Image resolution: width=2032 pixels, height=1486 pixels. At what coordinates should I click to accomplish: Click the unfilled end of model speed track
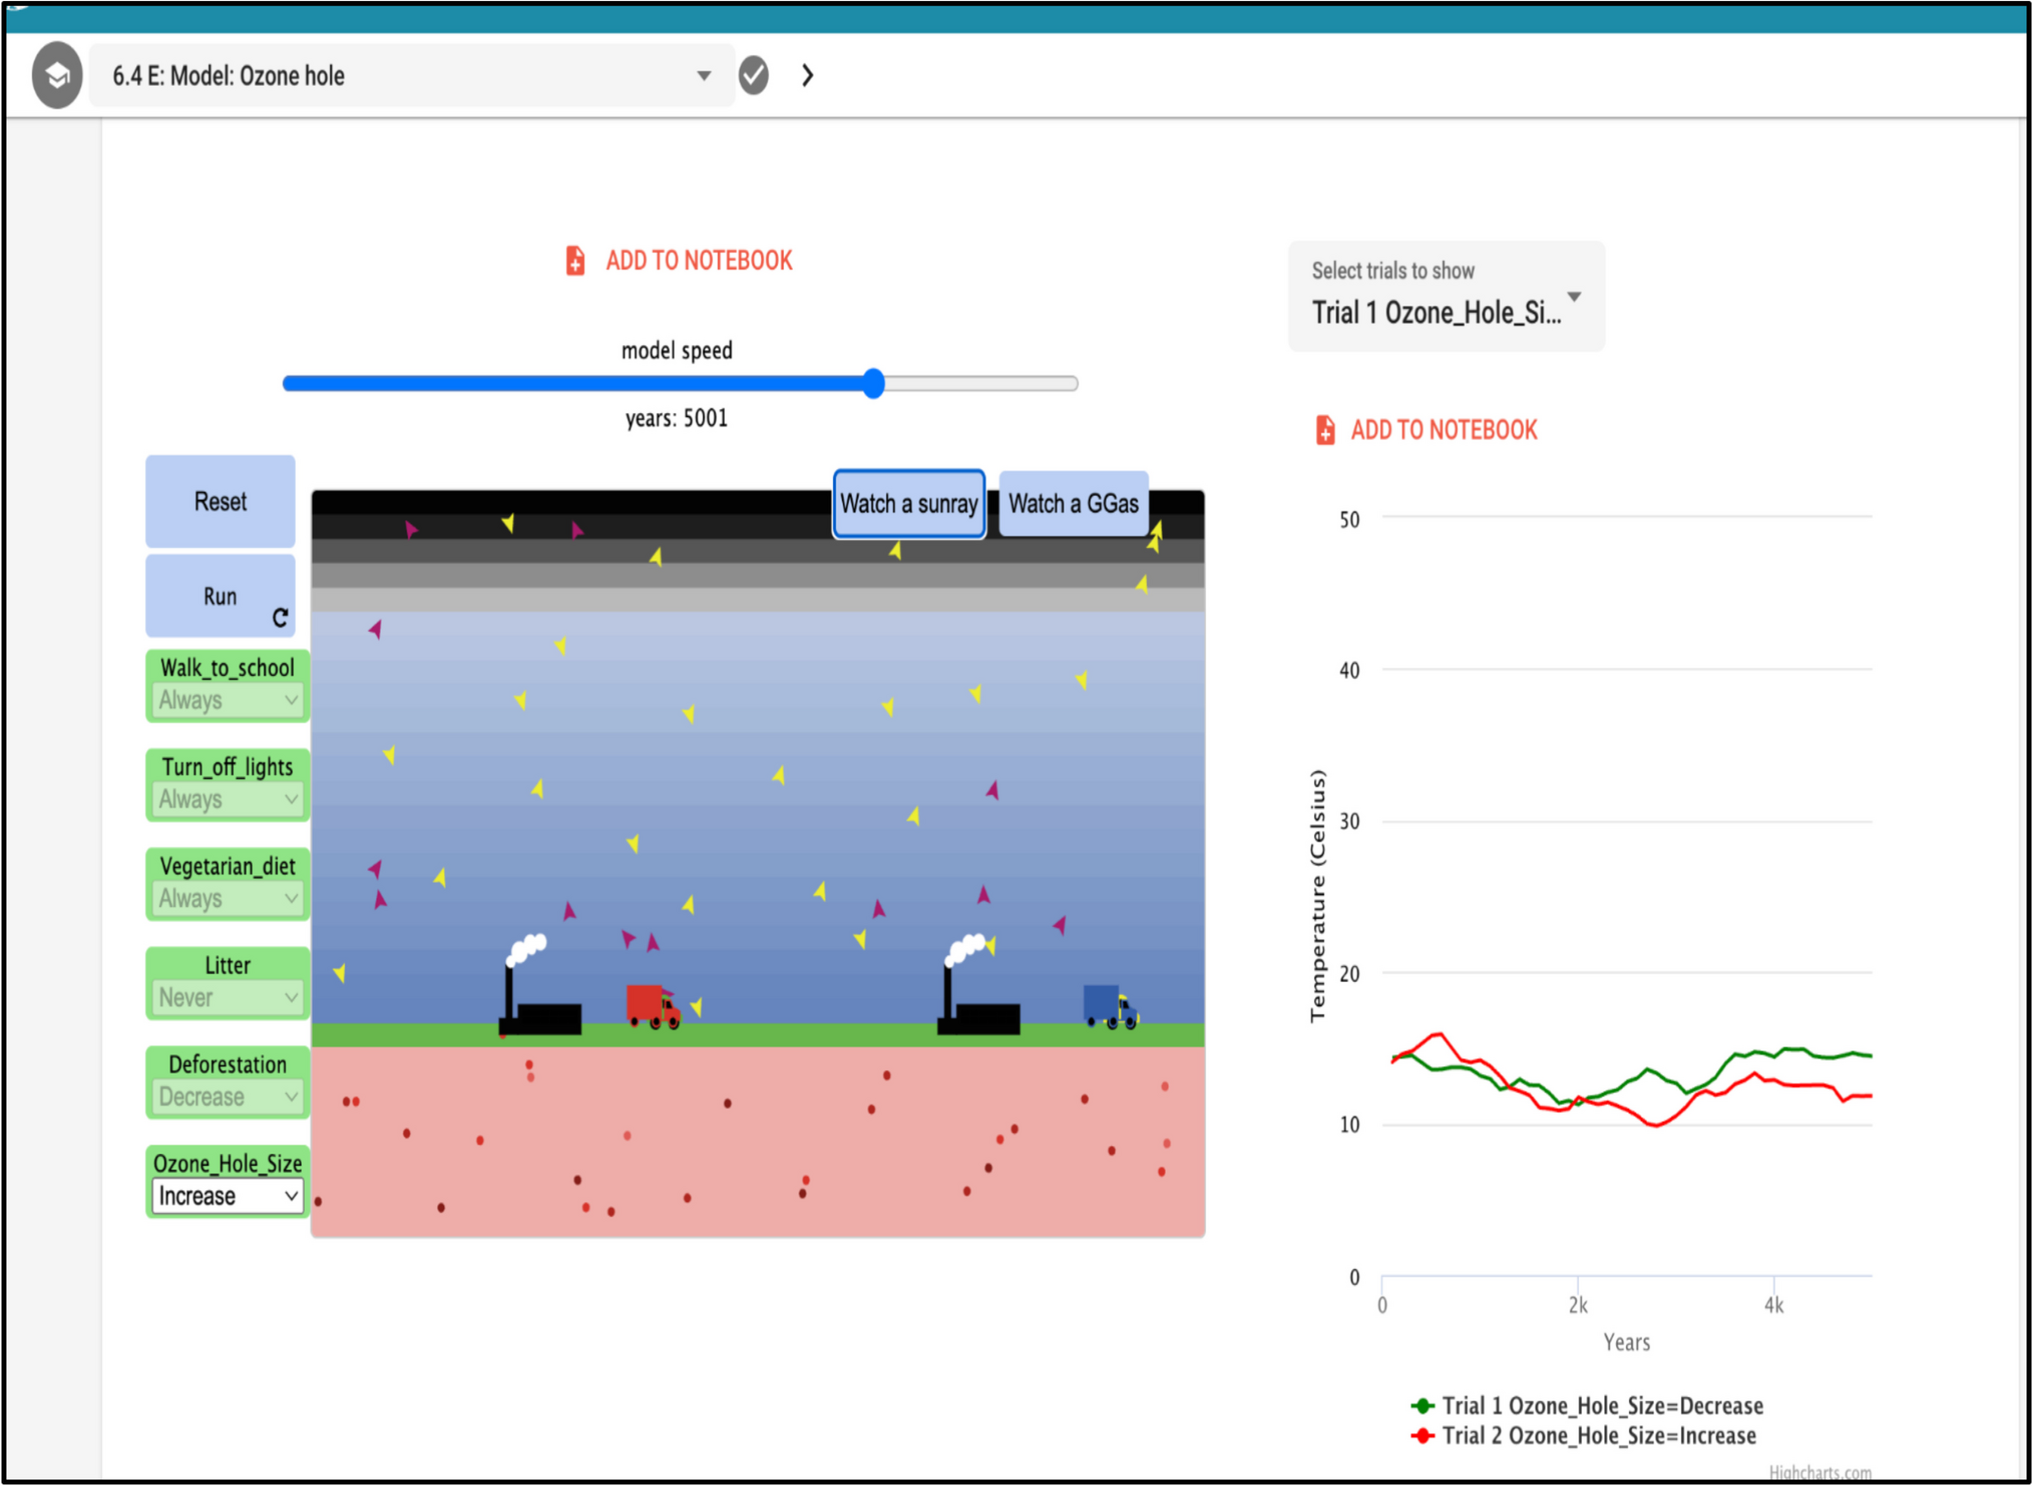click(980, 383)
